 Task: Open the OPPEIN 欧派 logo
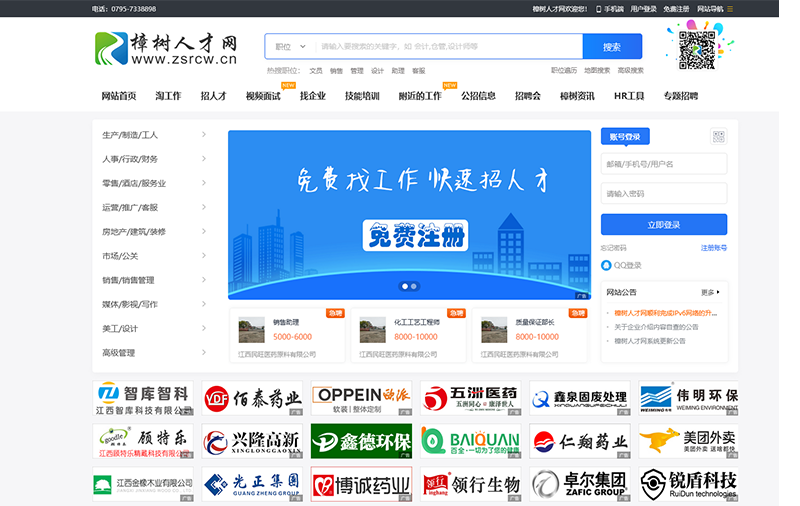361,398
